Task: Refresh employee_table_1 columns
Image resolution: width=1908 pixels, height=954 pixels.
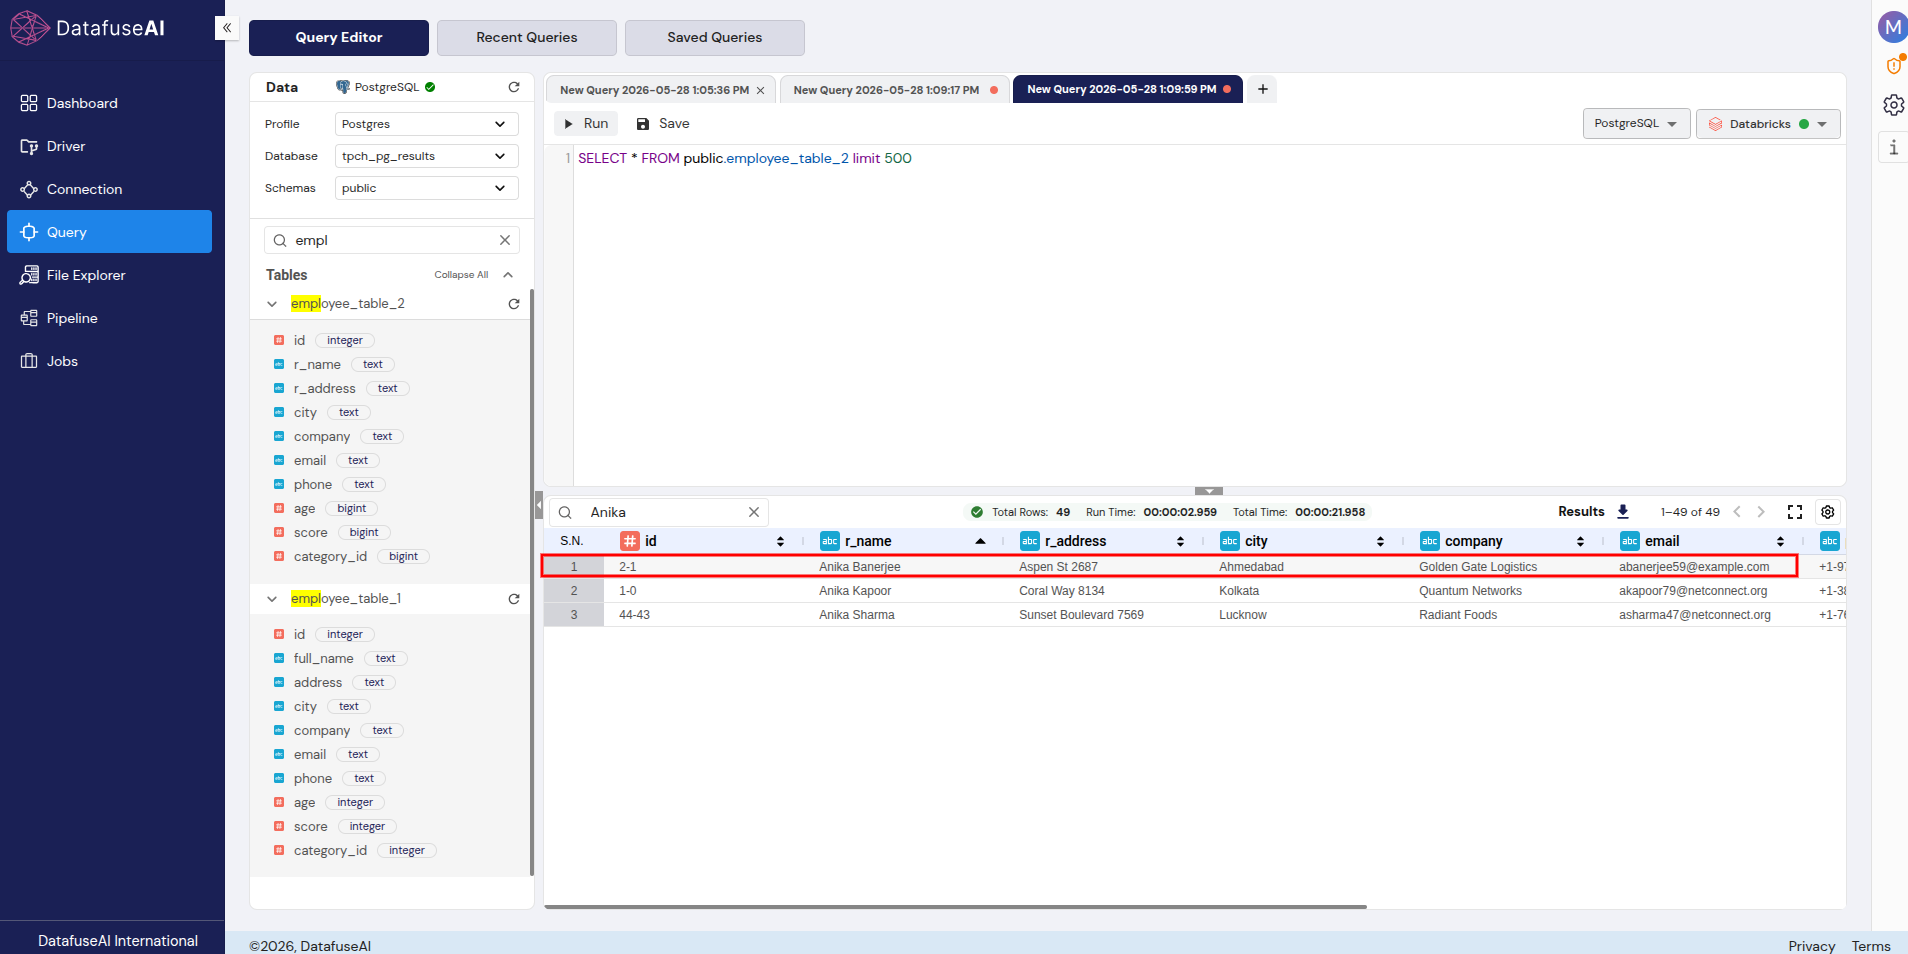Action: click(x=514, y=599)
